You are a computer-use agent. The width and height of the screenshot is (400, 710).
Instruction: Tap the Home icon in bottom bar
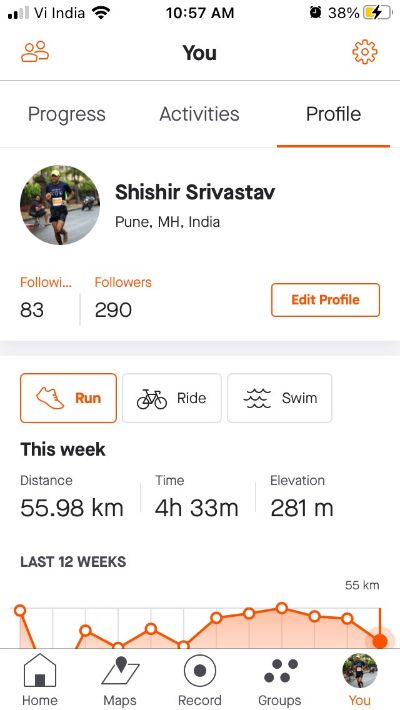click(x=40, y=670)
